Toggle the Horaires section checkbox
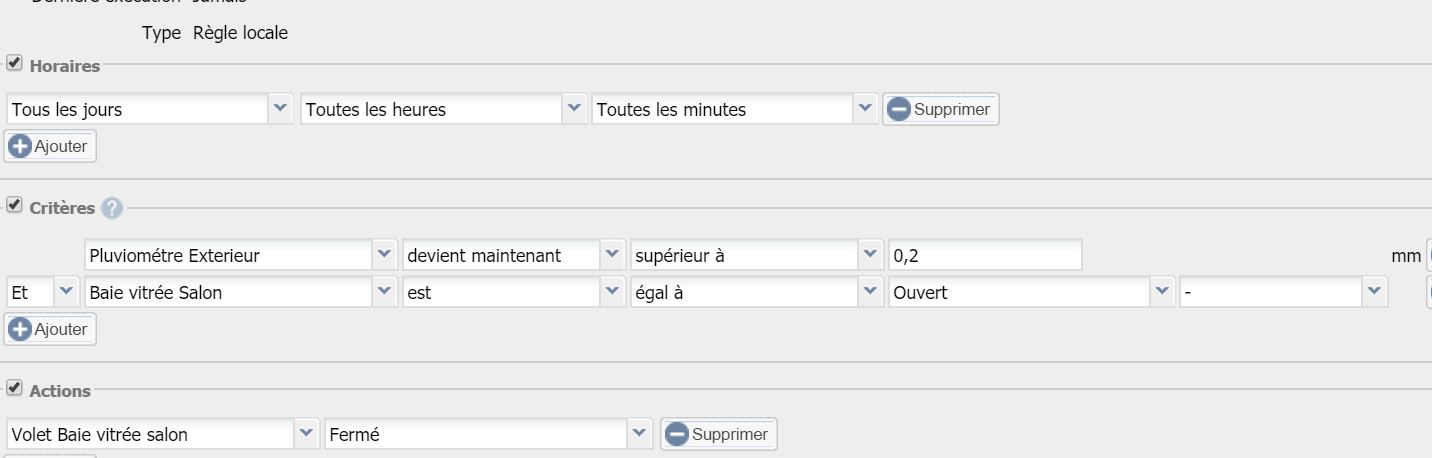1432x458 pixels. click(14, 64)
